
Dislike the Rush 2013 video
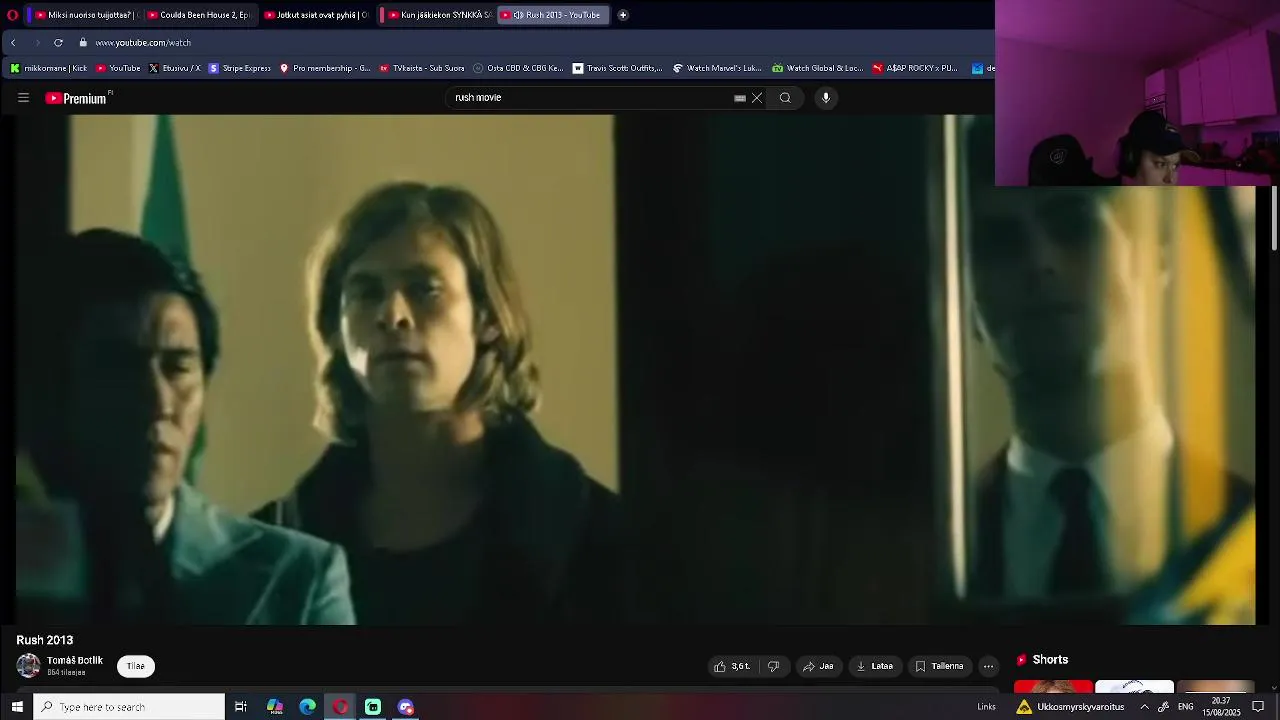(x=773, y=666)
